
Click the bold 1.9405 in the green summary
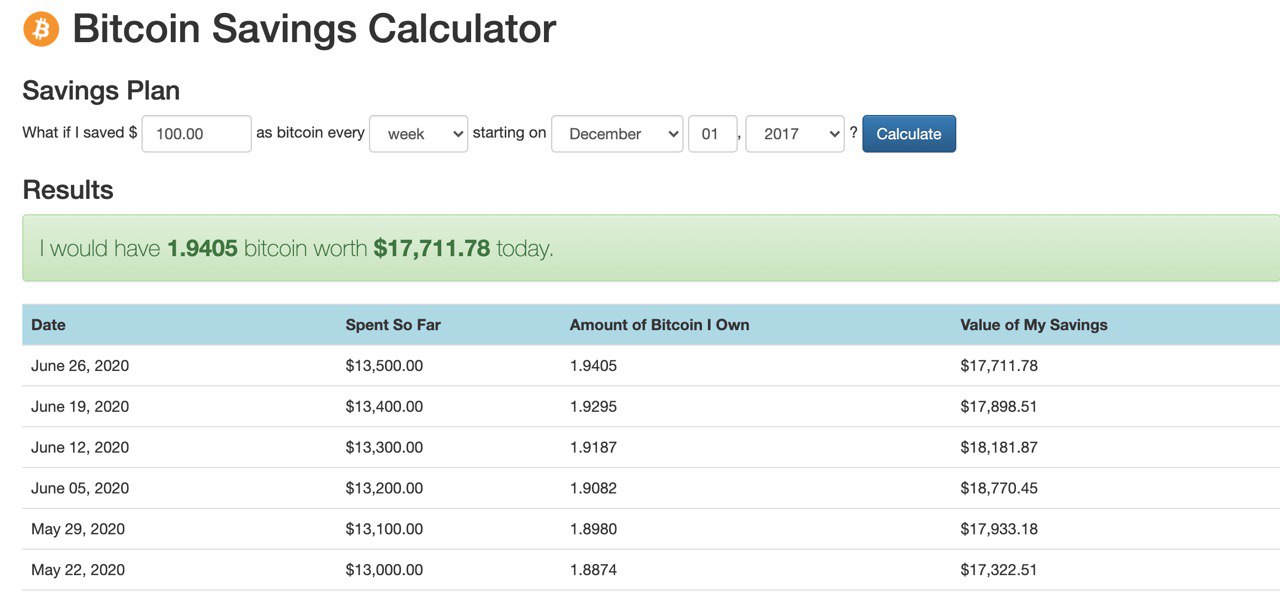point(202,248)
